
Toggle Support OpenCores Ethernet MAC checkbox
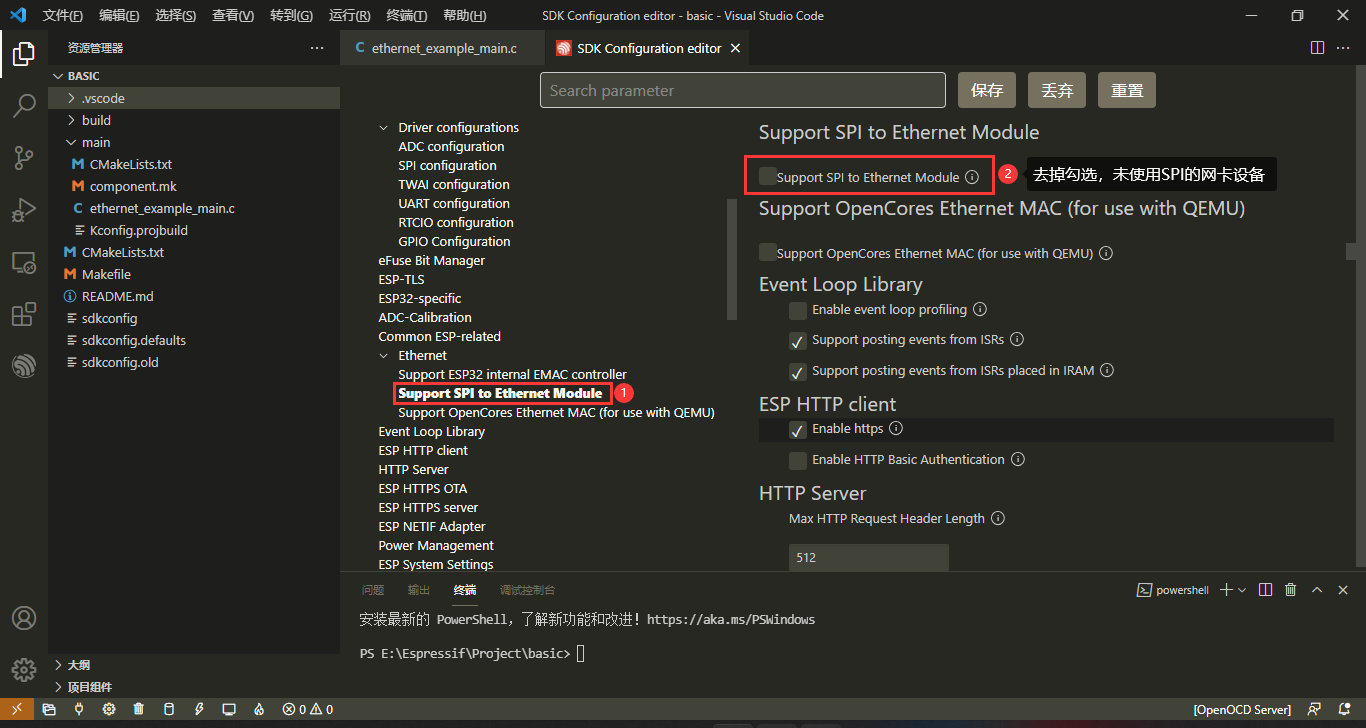(768, 252)
